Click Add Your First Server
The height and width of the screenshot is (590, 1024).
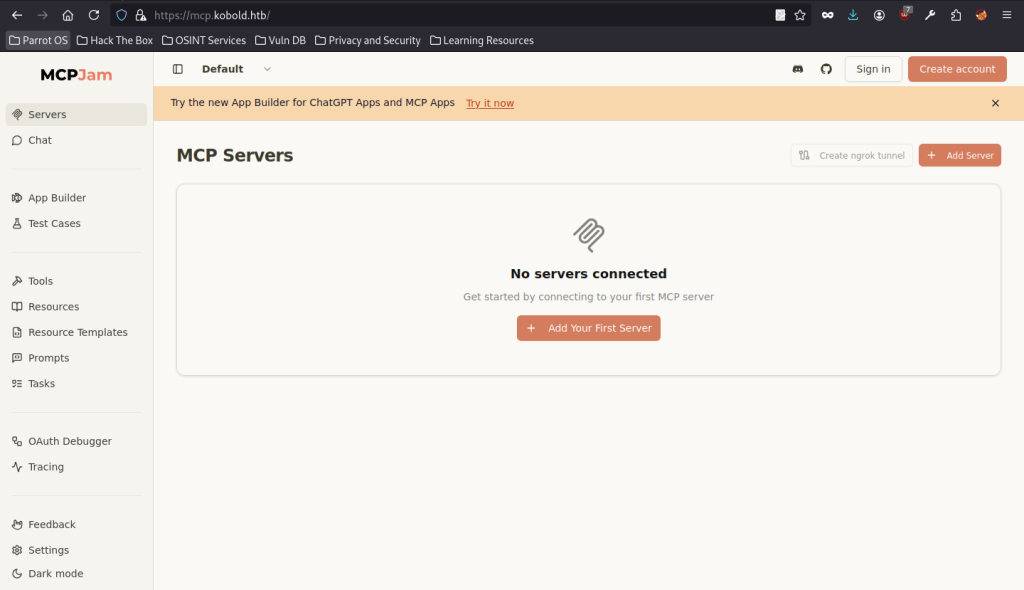click(588, 328)
